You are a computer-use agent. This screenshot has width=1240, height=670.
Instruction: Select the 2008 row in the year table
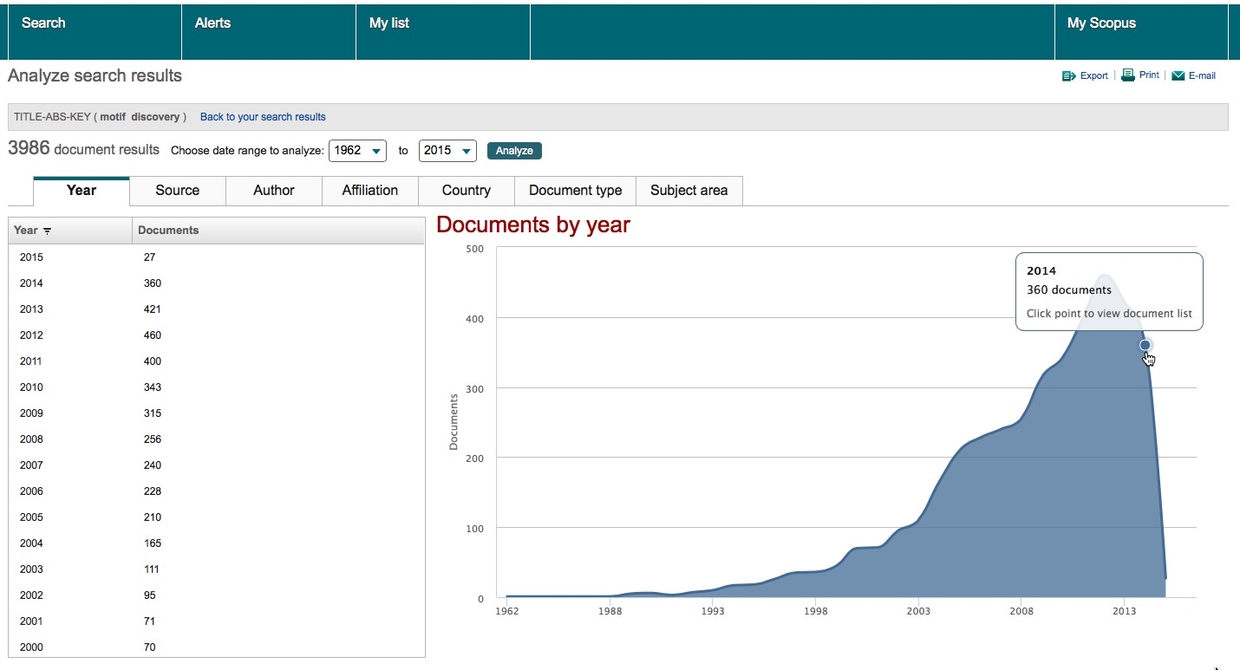click(217, 439)
